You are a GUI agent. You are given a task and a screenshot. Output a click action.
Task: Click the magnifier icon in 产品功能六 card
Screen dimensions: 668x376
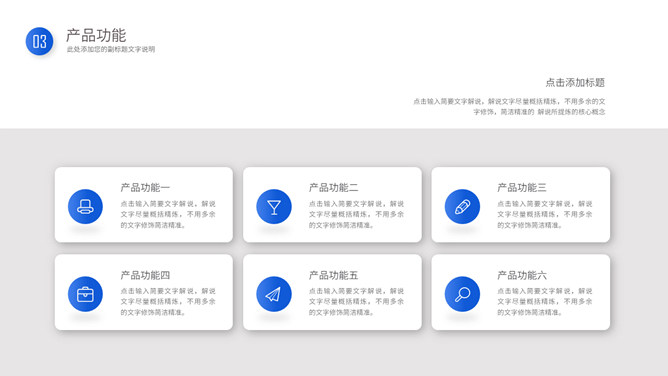(462, 294)
